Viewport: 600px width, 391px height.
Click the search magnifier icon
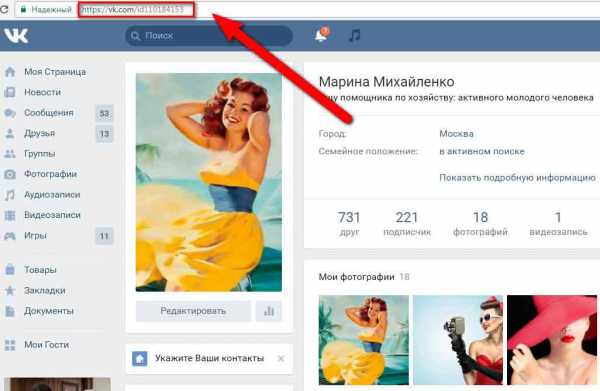point(135,36)
